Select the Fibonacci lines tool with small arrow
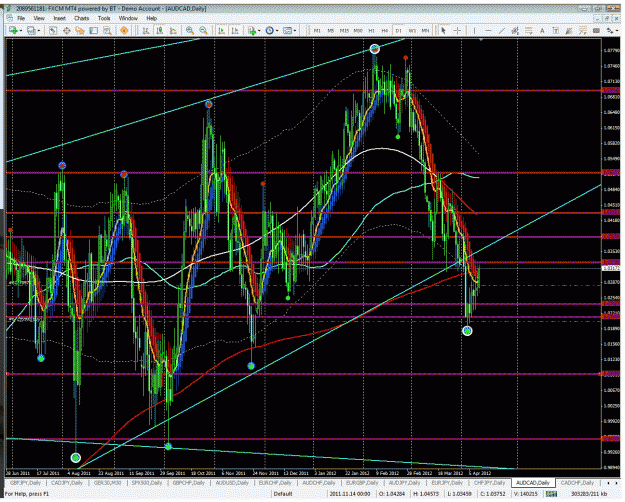 tap(583, 31)
